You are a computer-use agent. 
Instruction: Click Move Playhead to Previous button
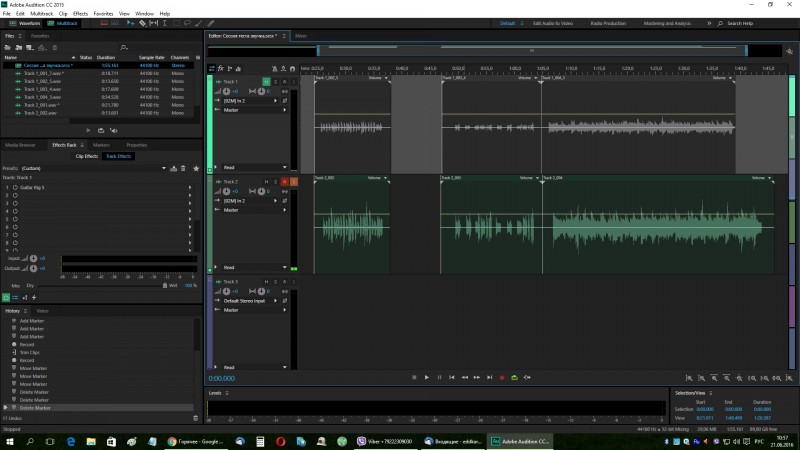click(452, 378)
